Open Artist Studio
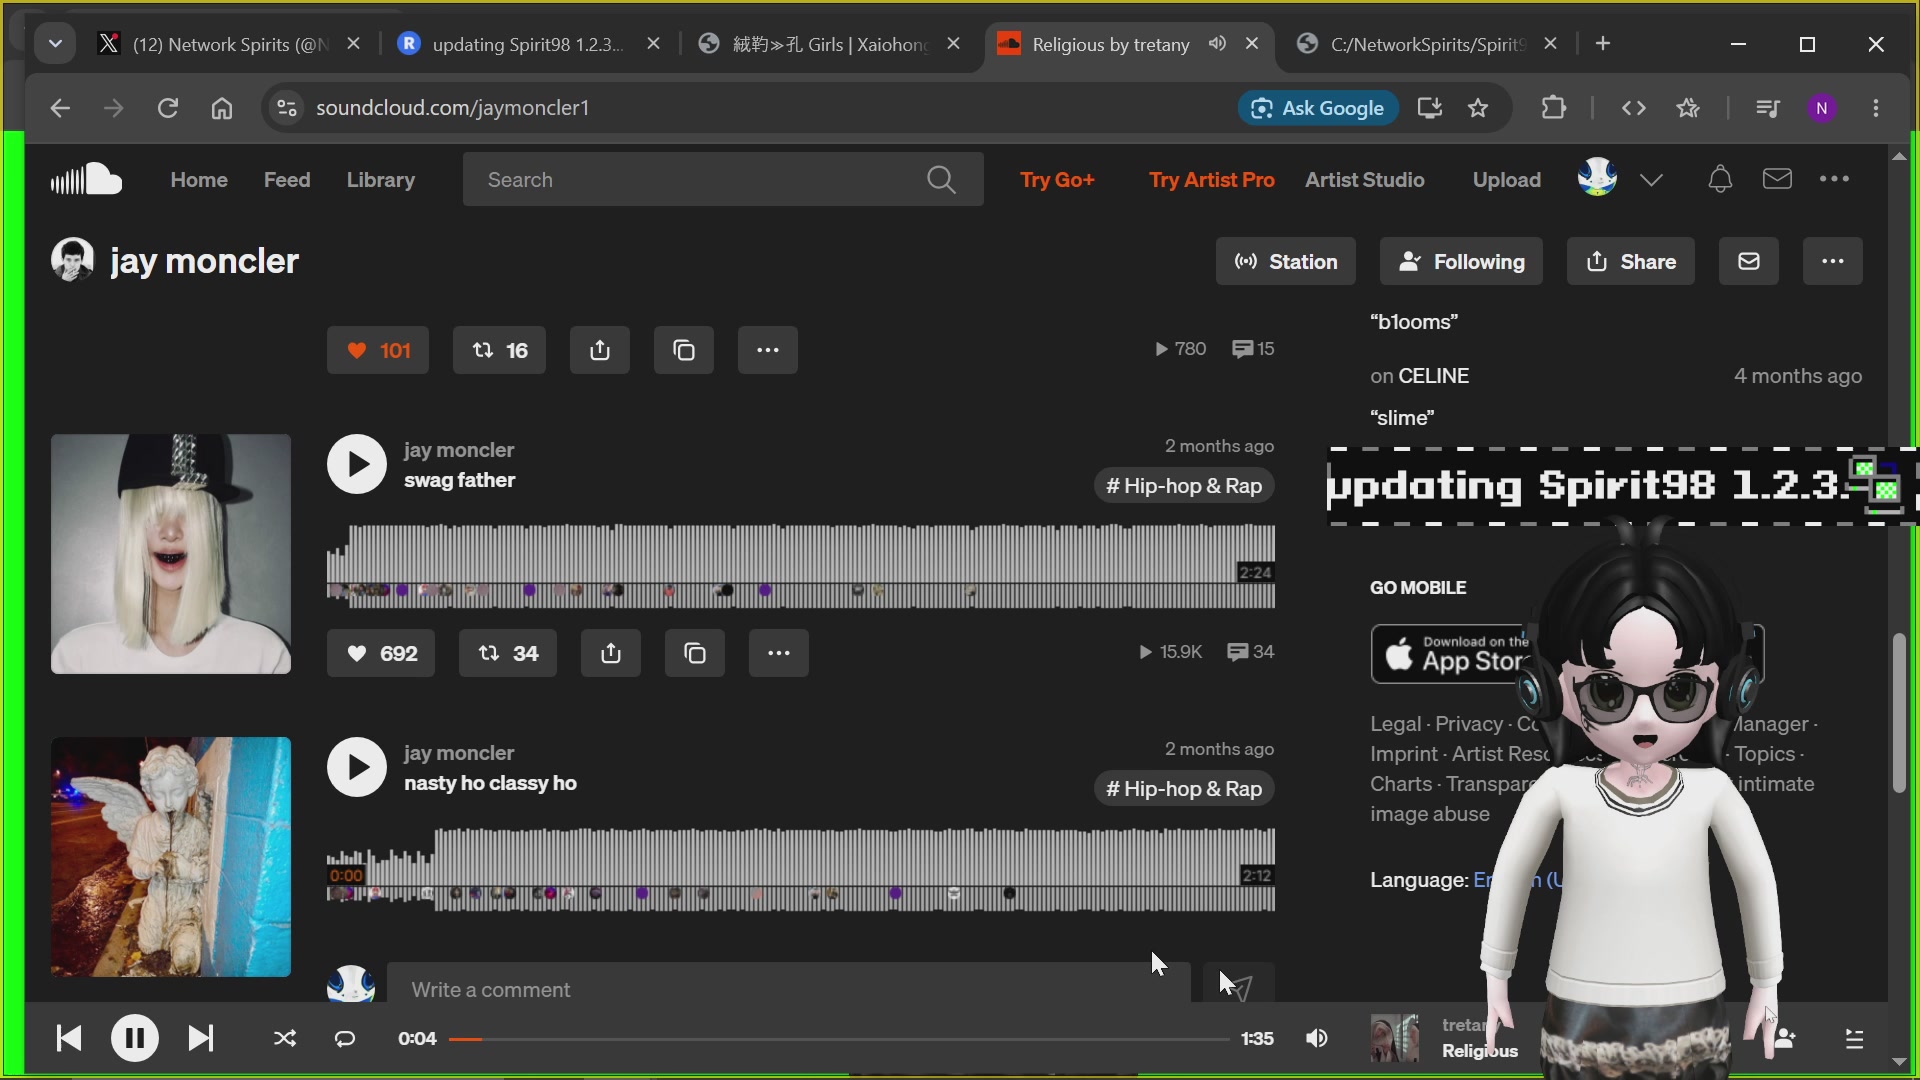1920x1080 pixels. coord(1364,180)
